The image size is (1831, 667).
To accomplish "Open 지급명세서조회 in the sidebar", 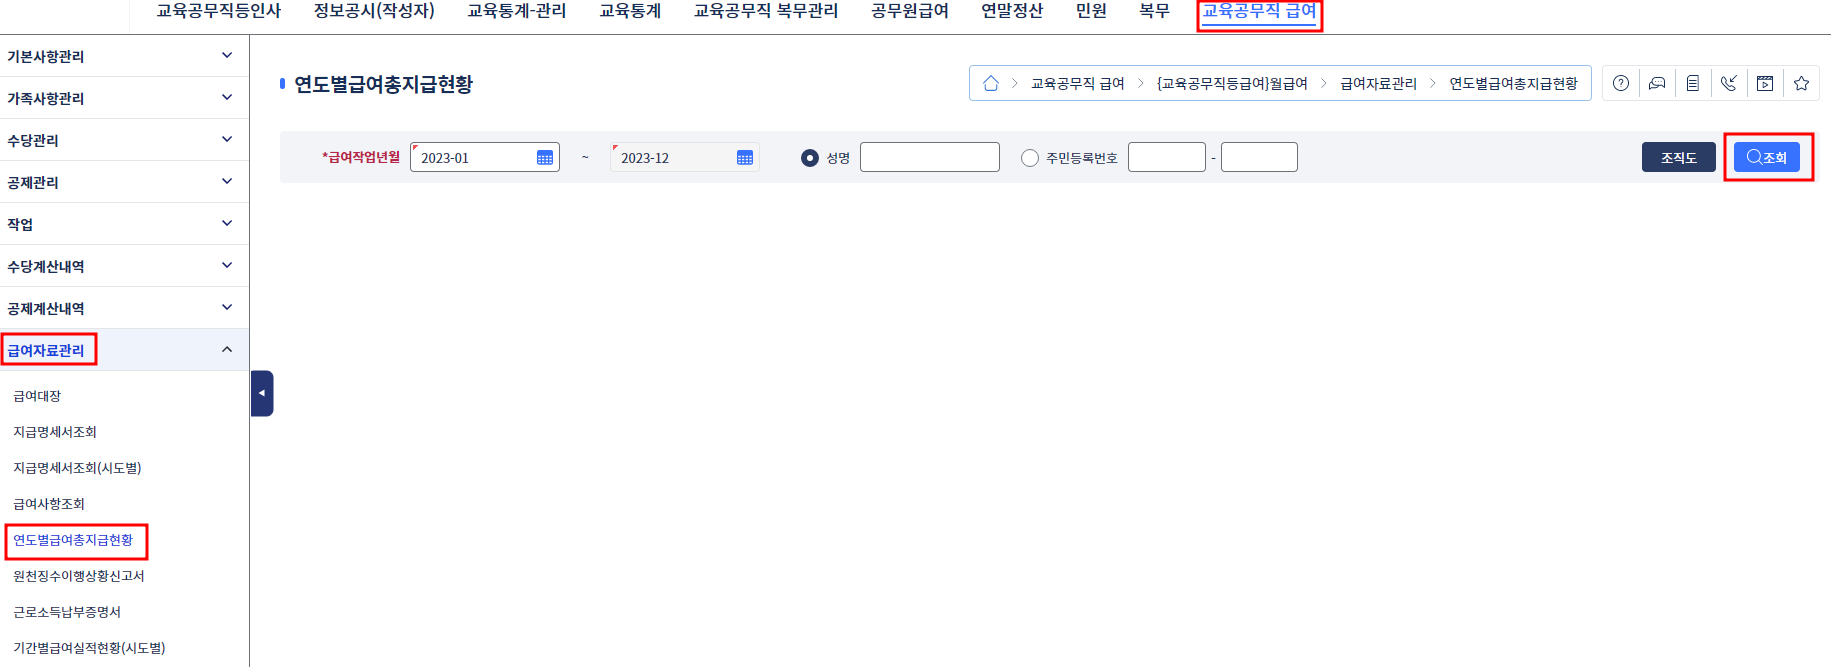I will (55, 432).
